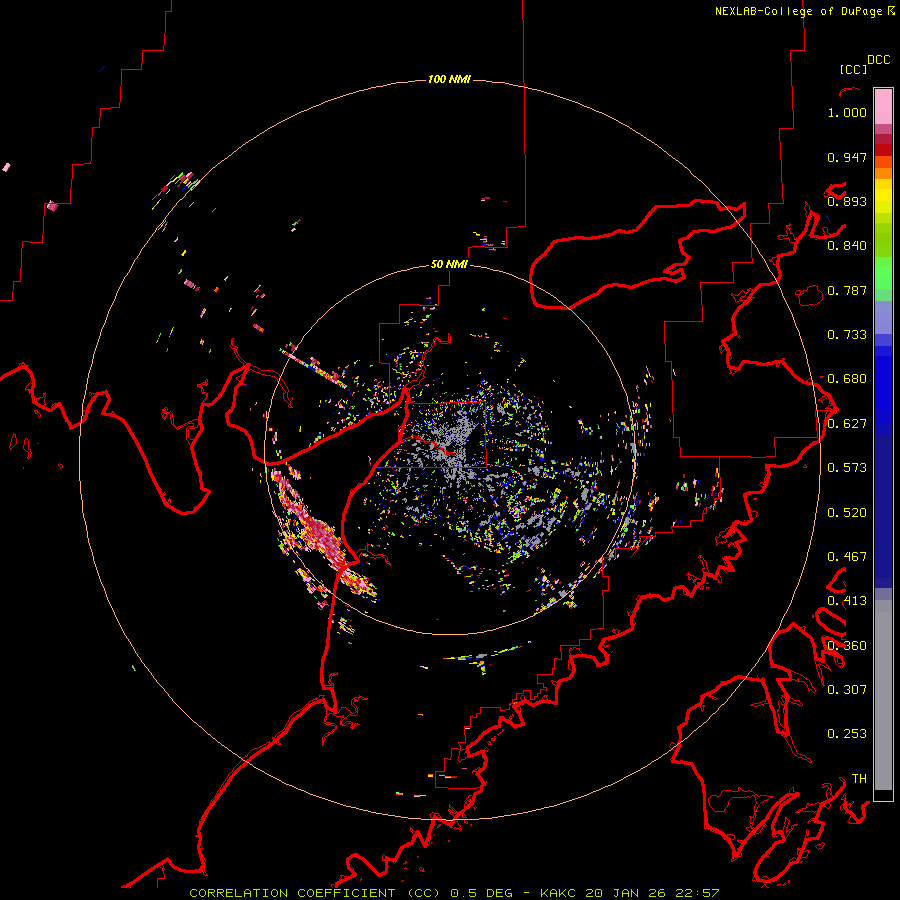
Task: Select the 0.787 legend value
Action: 847,290
